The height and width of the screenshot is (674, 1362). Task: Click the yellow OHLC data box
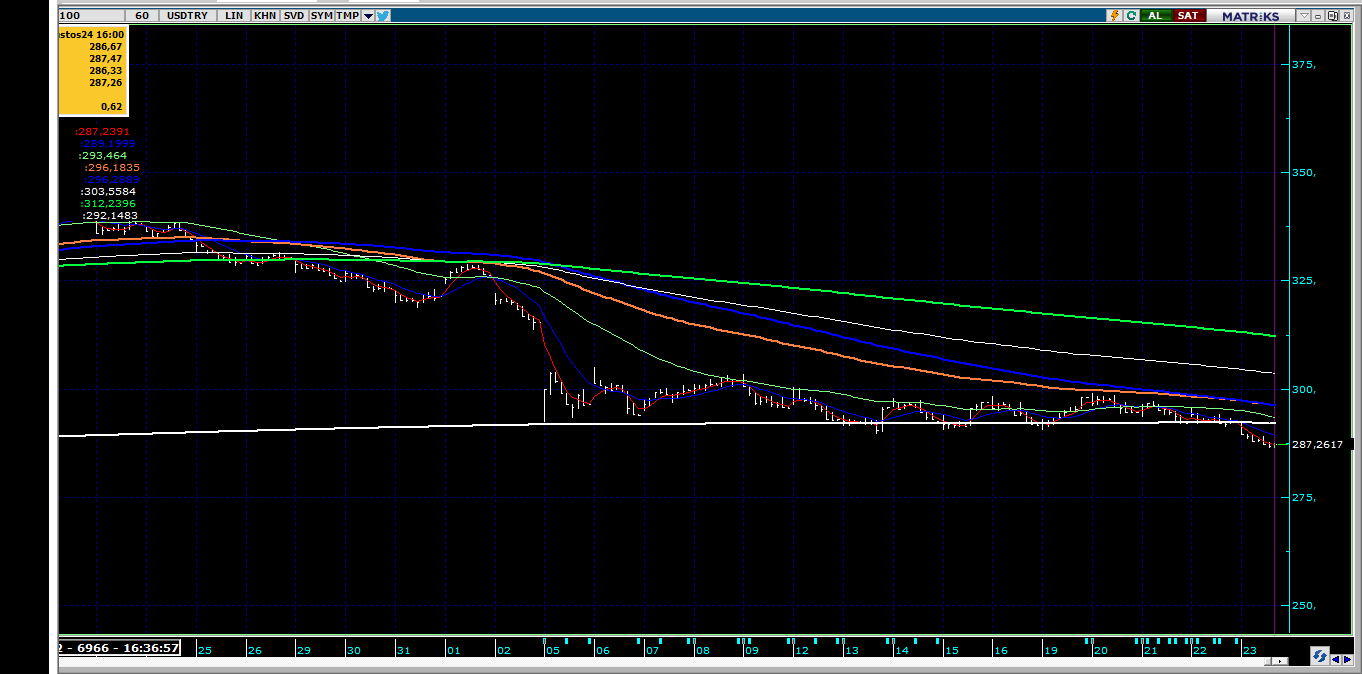click(x=92, y=72)
